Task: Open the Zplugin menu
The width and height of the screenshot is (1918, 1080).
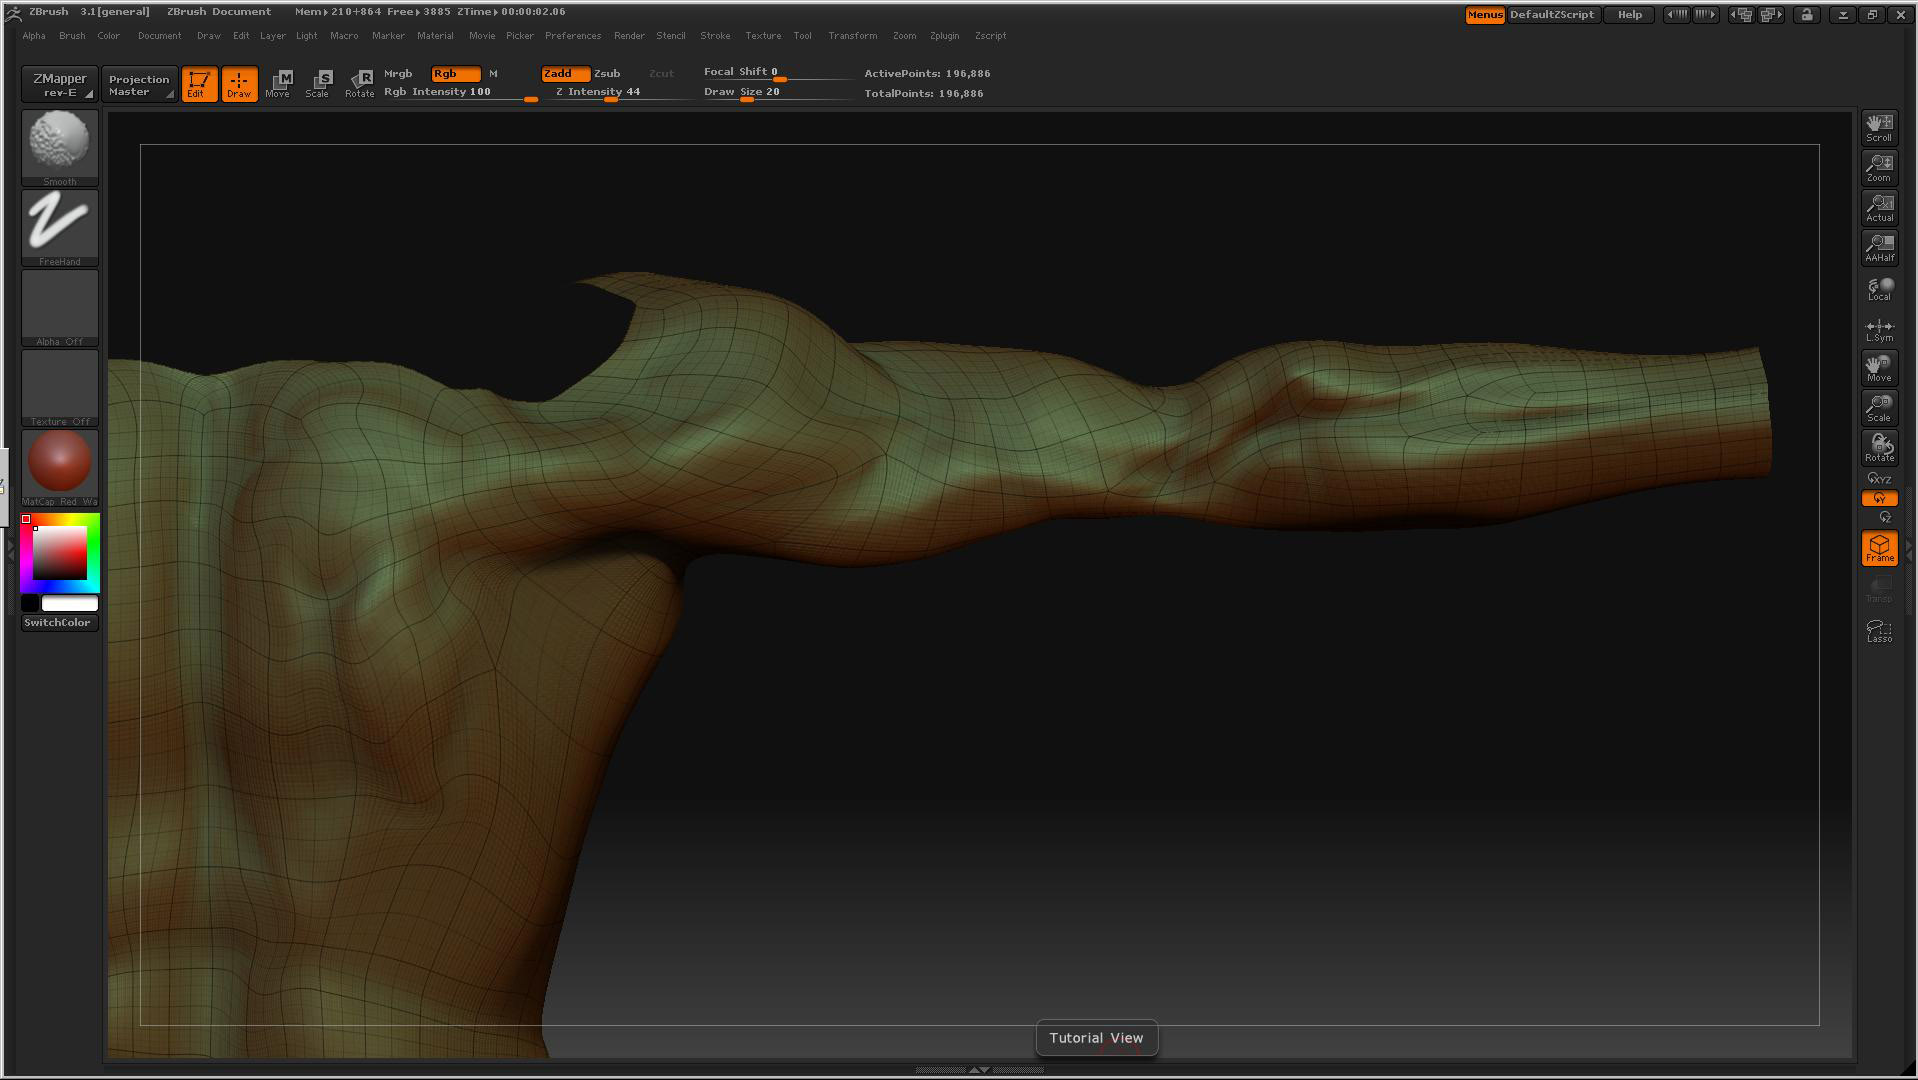Action: click(944, 36)
